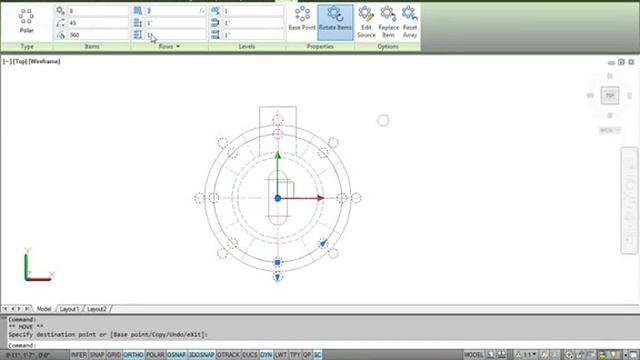Screen dimensions: 640x360
Task: Toggle INFER constraints in status bar
Action: 79,355
